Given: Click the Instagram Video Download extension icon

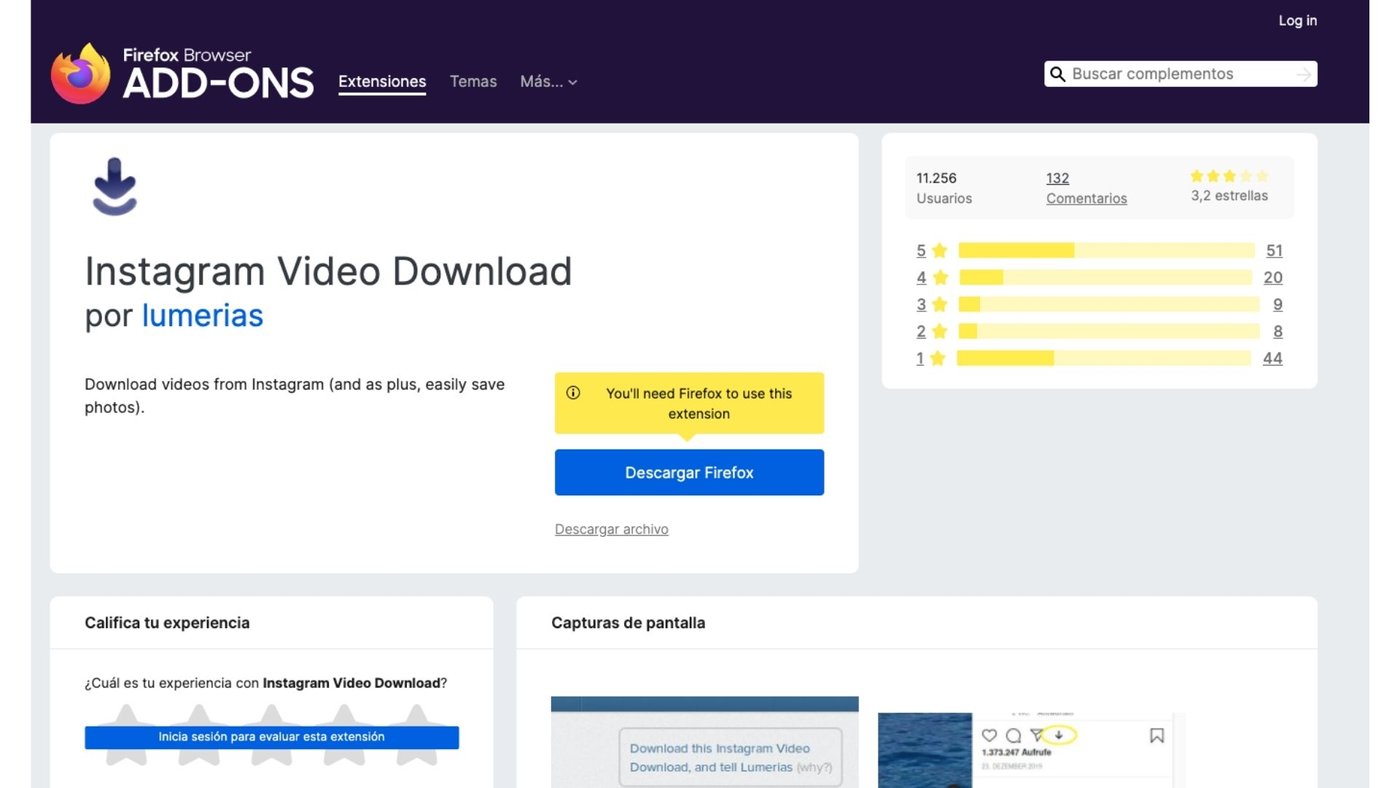Looking at the screenshot, I should click(115, 187).
